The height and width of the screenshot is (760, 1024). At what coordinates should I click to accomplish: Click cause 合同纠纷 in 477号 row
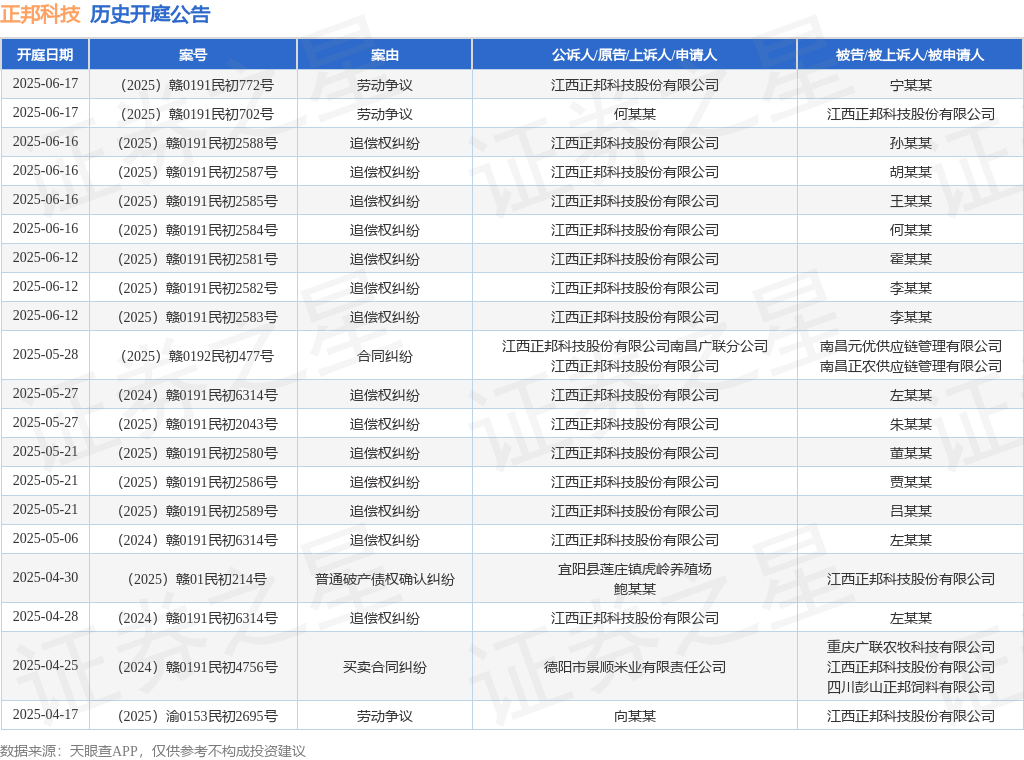pos(385,356)
